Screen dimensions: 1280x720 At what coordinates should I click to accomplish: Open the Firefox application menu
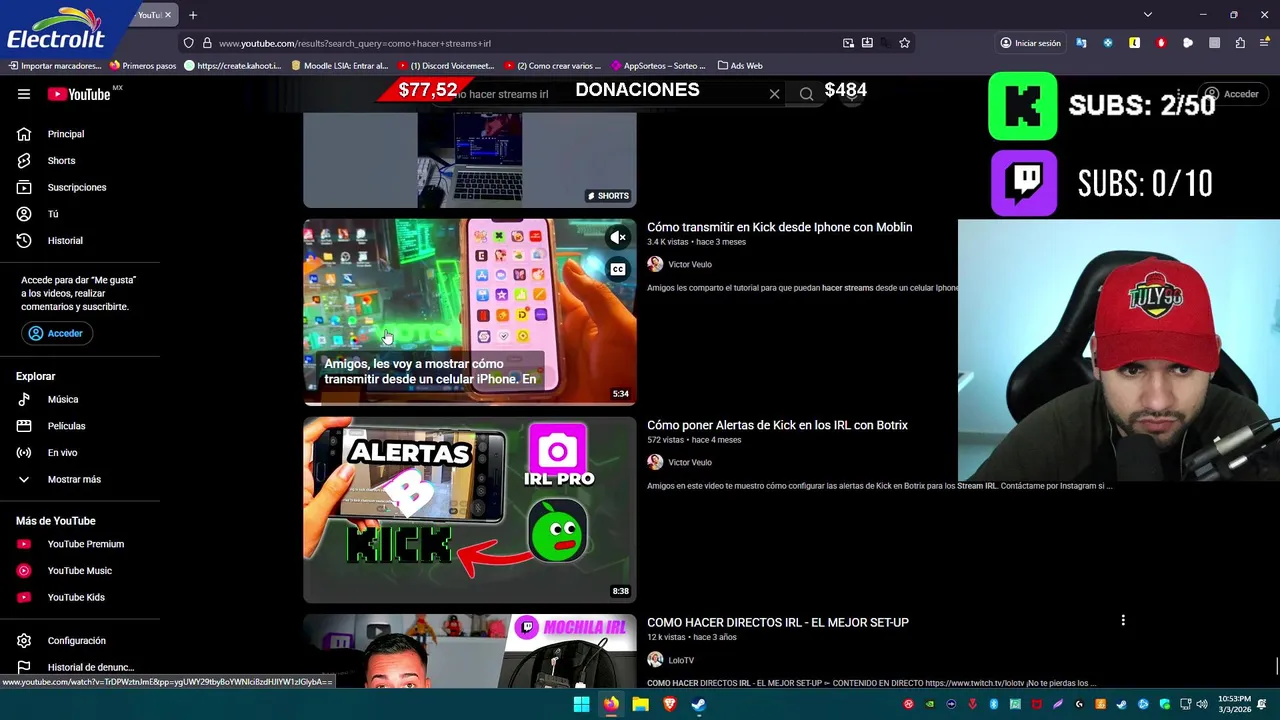pyautogui.click(x=1265, y=43)
